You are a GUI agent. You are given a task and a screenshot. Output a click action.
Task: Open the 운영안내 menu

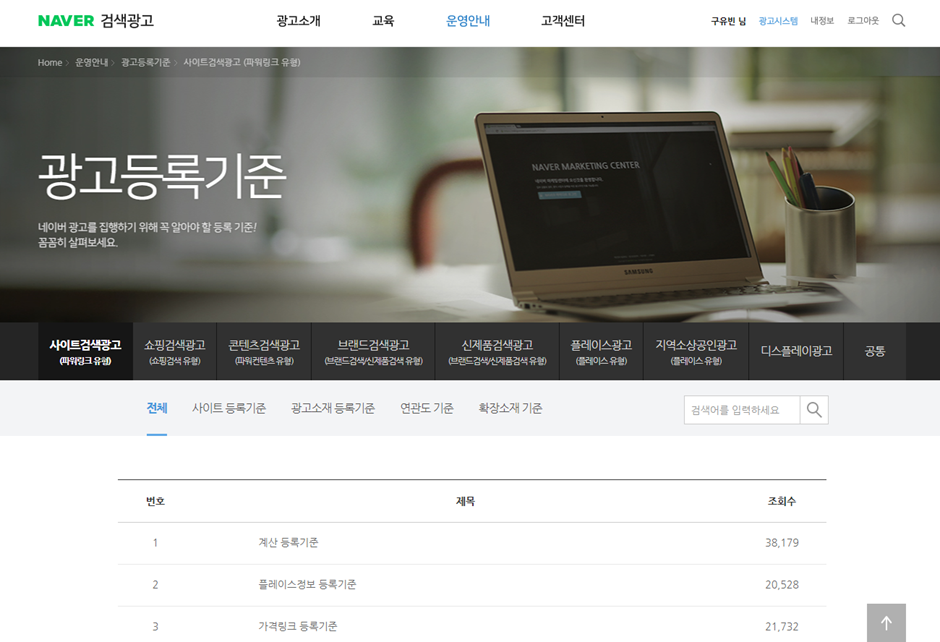468,21
